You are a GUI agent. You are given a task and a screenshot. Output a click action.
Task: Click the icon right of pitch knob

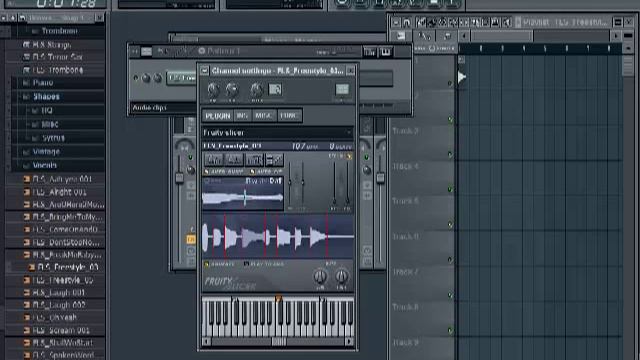275,89
